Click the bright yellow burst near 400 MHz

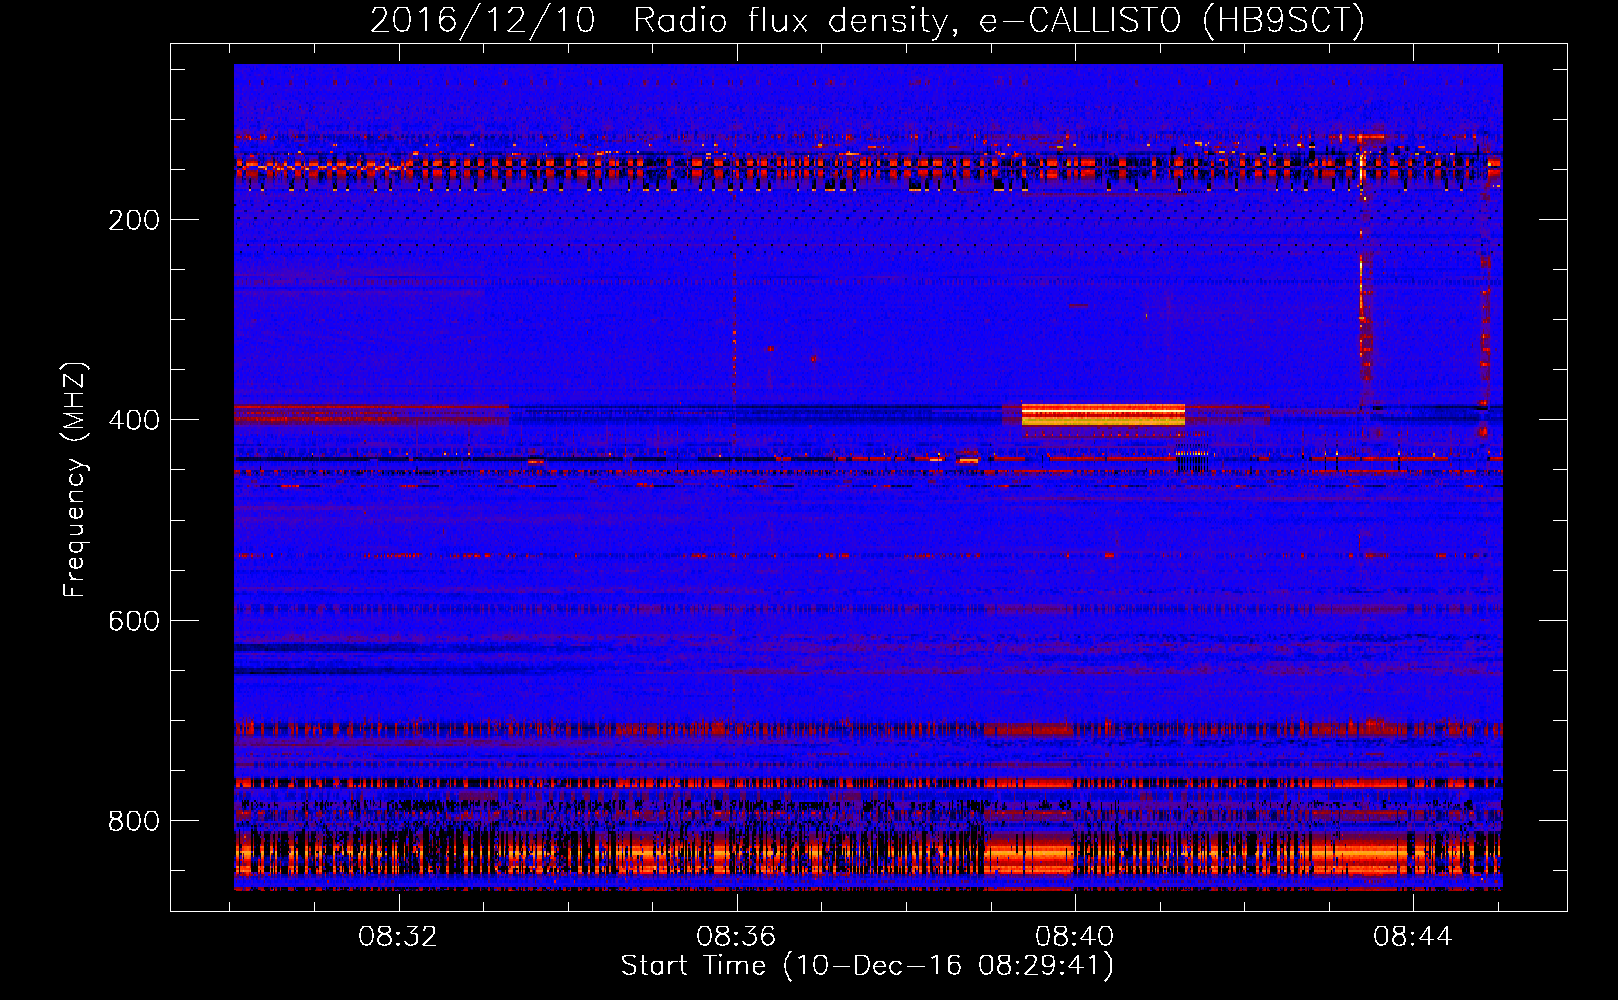1103,415
